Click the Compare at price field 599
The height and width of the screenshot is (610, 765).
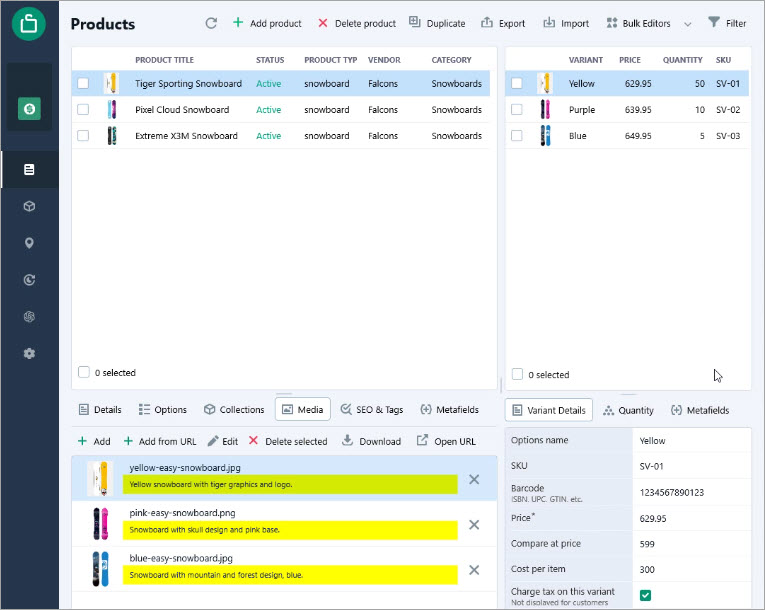pyautogui.click(x=691, y=544)
